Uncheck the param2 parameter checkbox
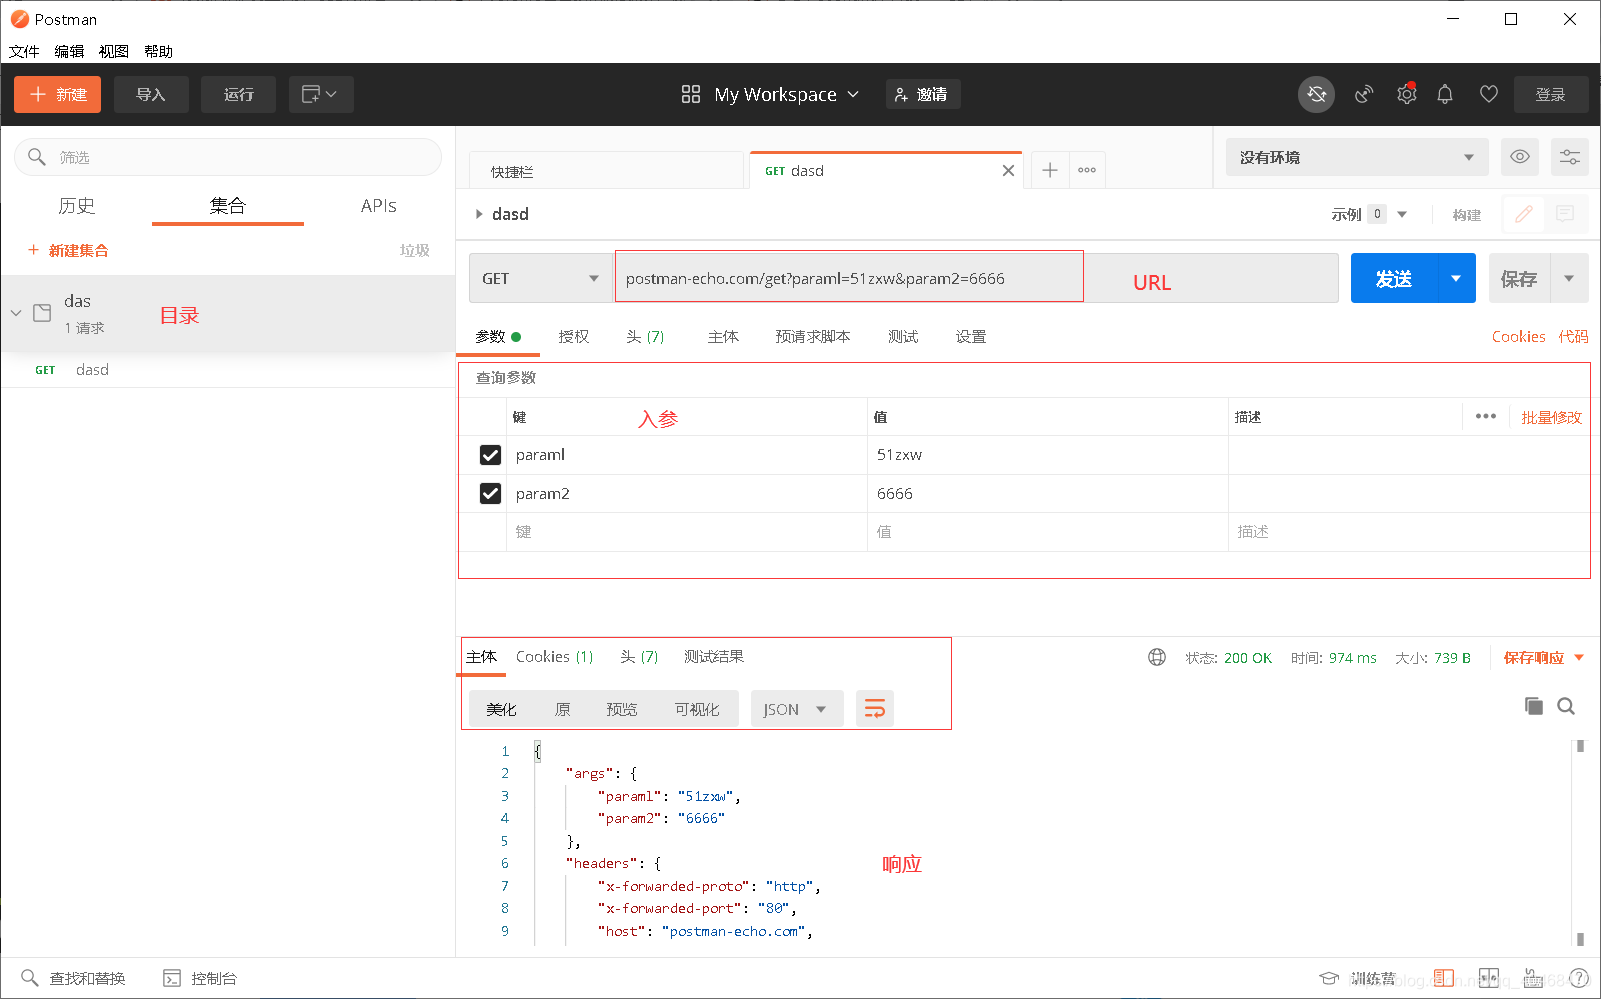 tap(490, 494)
